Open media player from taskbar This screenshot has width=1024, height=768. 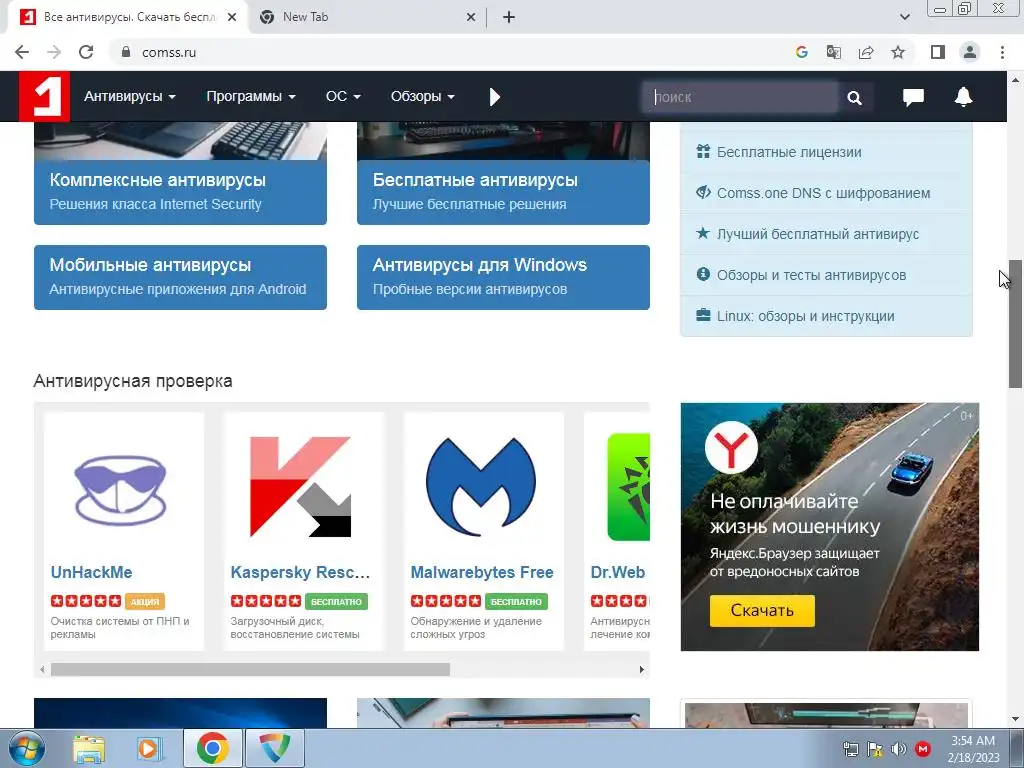point(149,748)
